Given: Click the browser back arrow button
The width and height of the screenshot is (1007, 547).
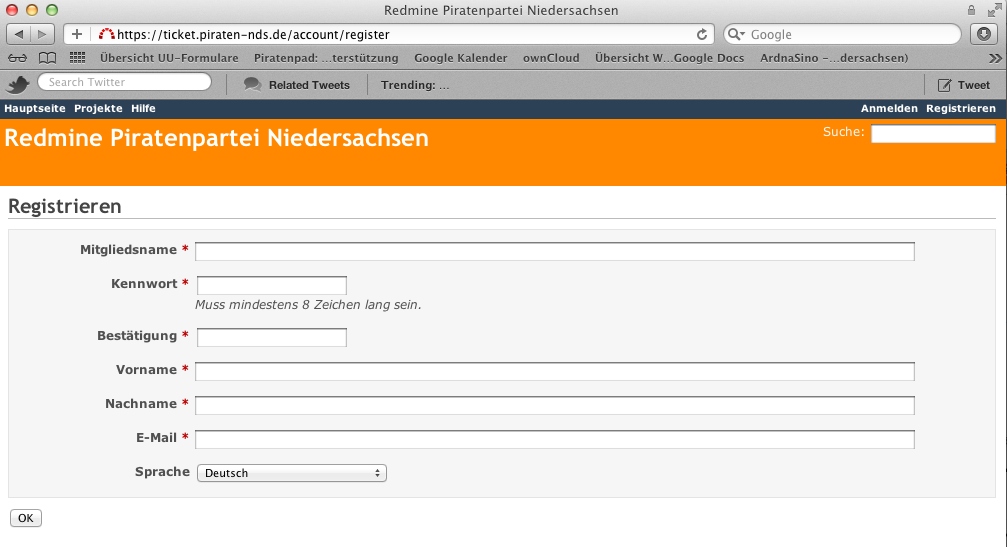Looking at the screenshot, I should 19,34.
